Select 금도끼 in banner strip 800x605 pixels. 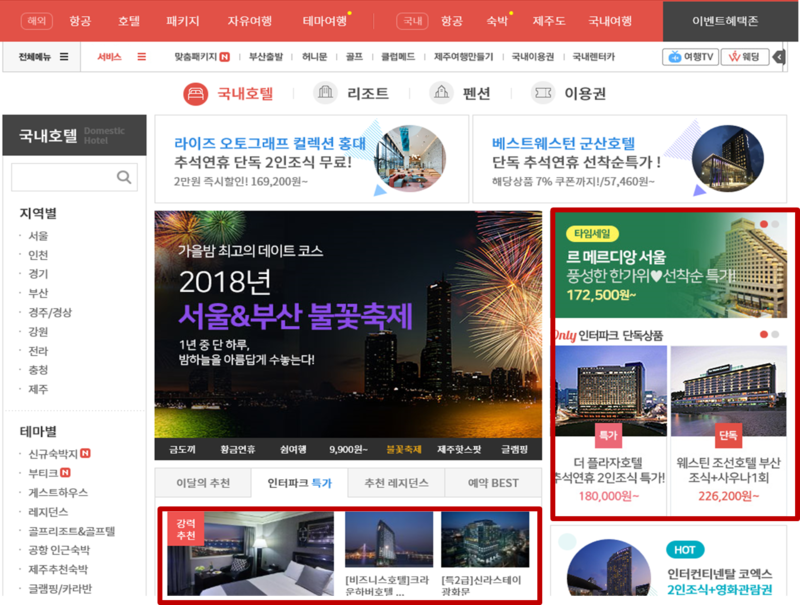coord(182,449)
